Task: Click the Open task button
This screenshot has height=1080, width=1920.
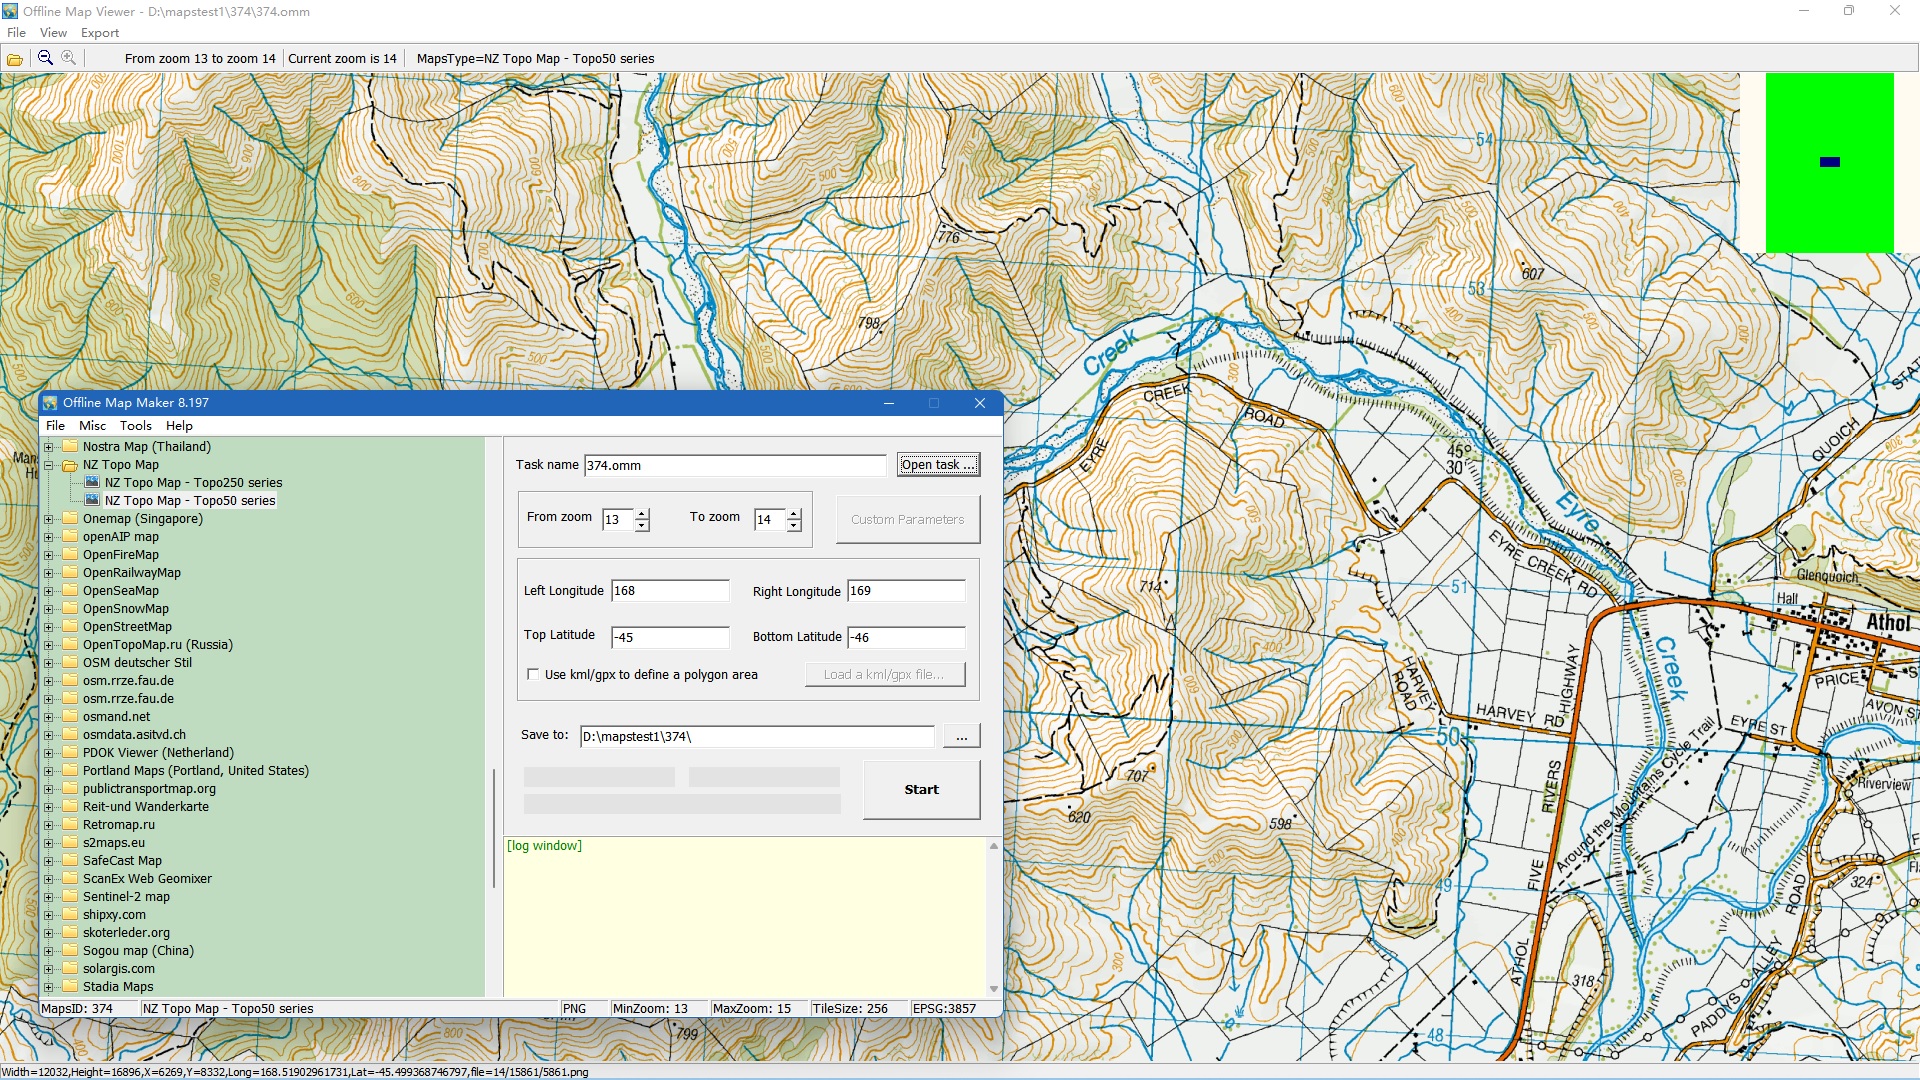Action: click(938, 464)
